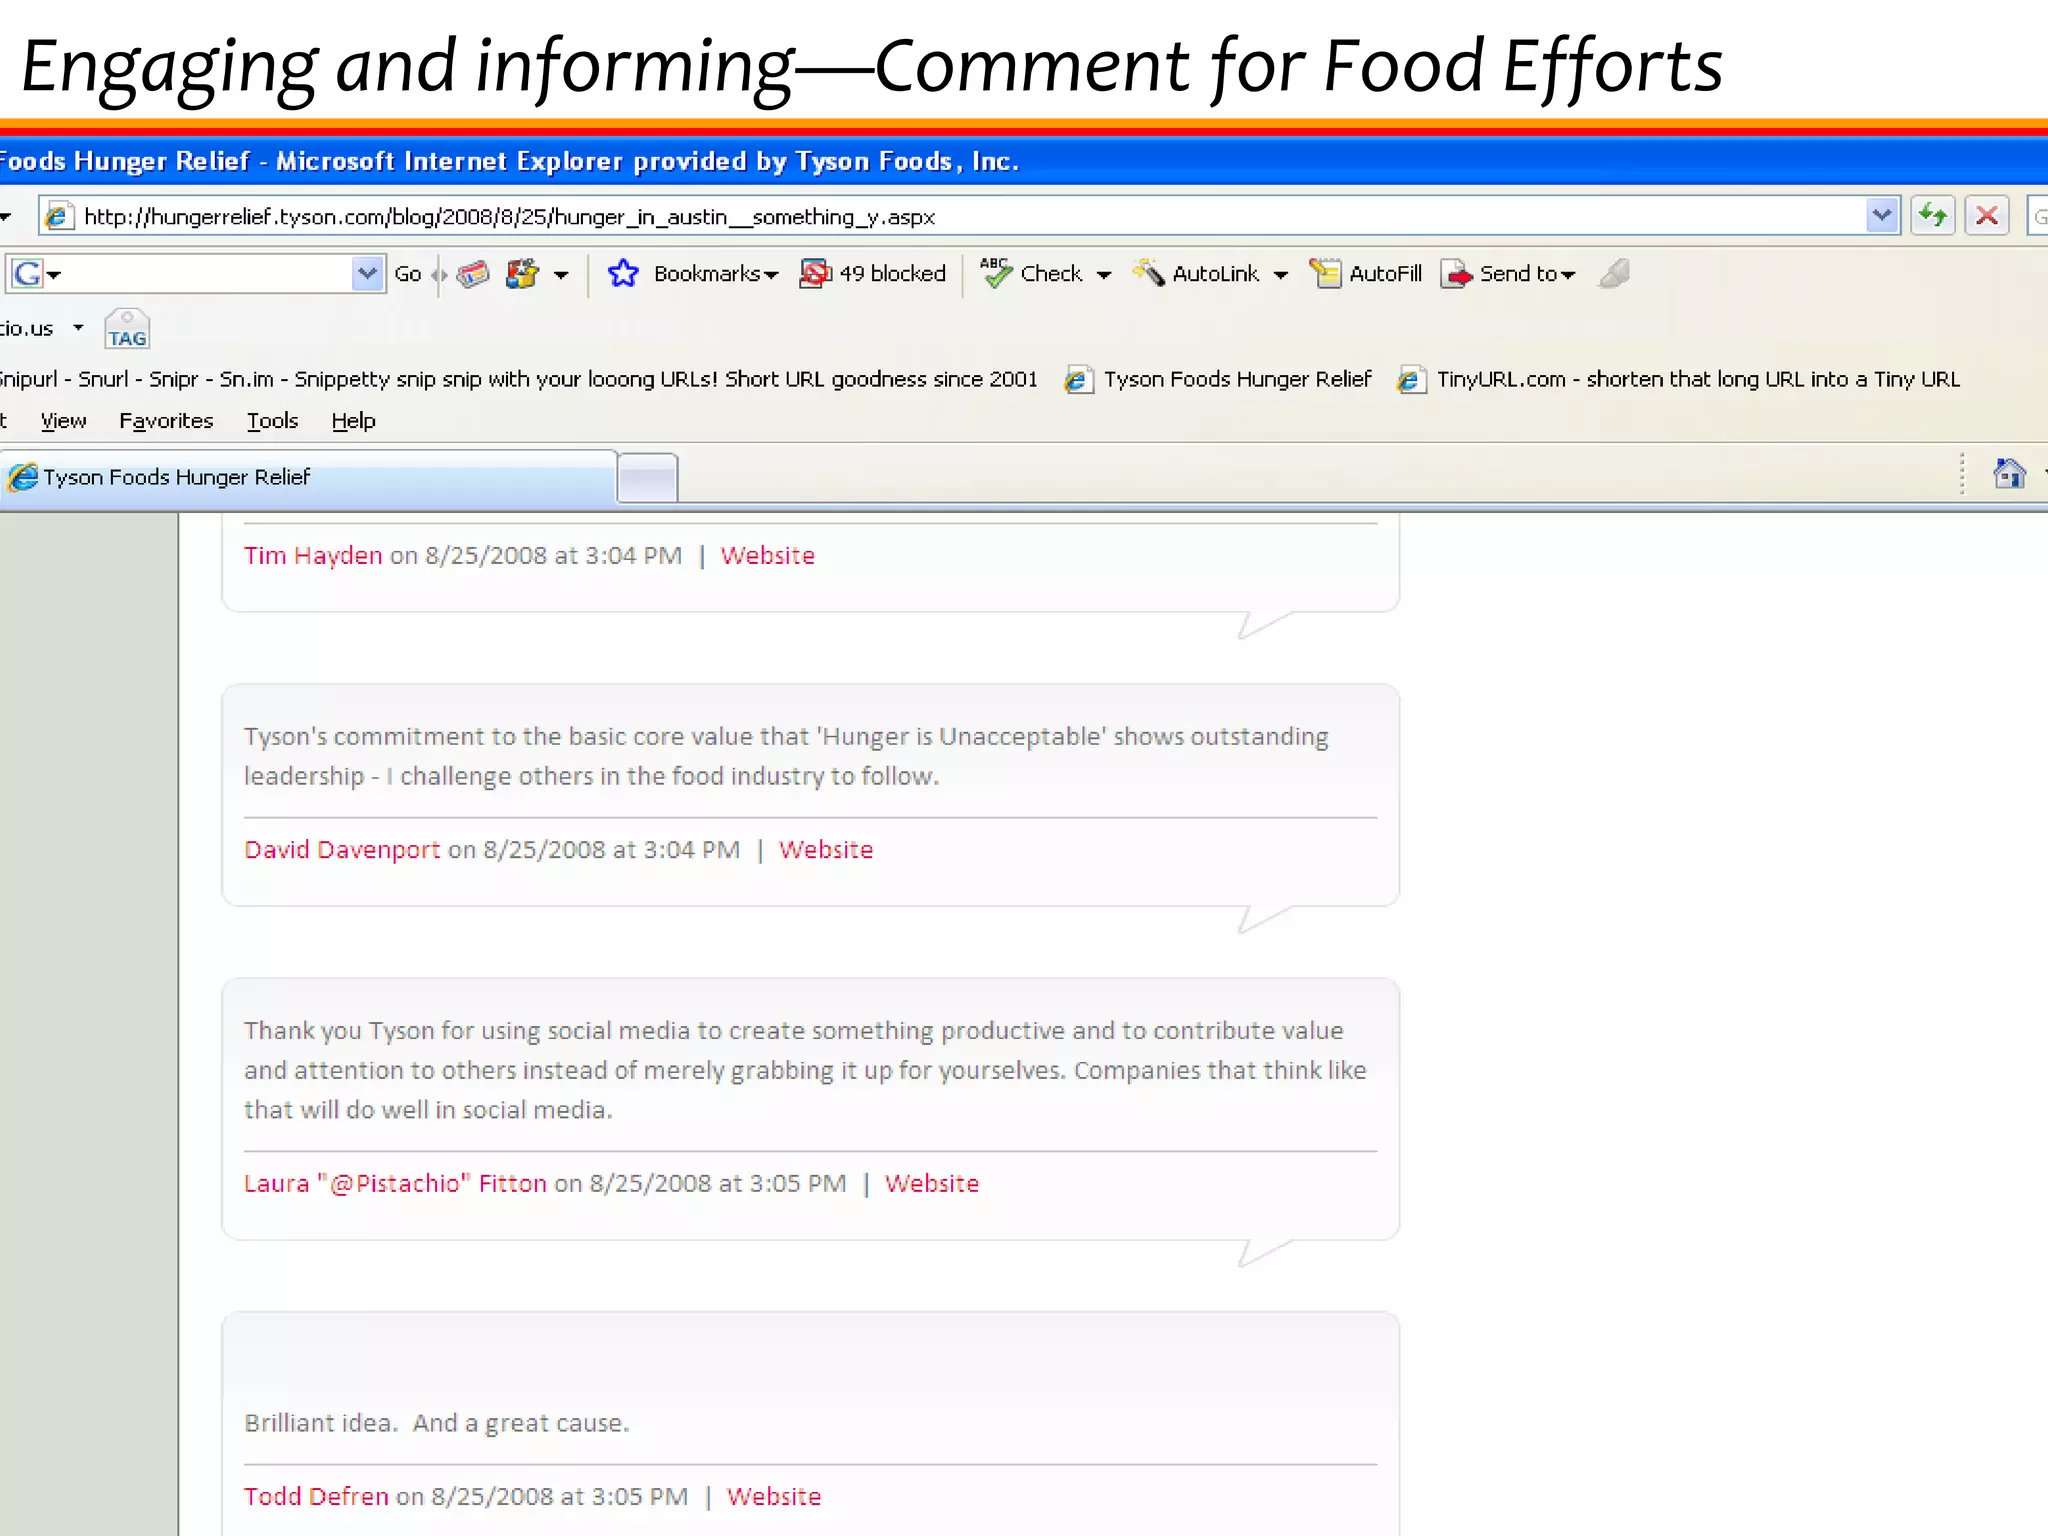
Task: Open David Davenport's Website link
Action: click(826, 849)
